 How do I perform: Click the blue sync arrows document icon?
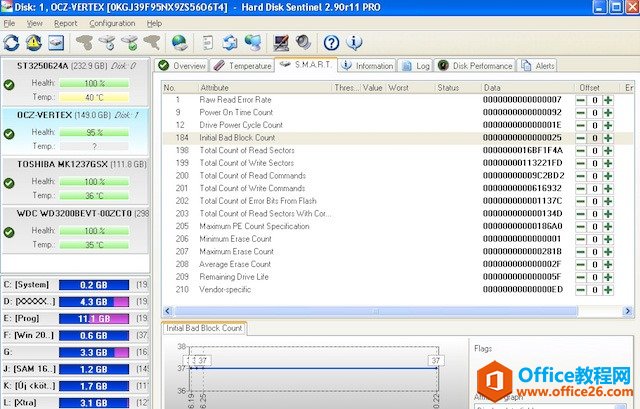[x=230, y=42]
